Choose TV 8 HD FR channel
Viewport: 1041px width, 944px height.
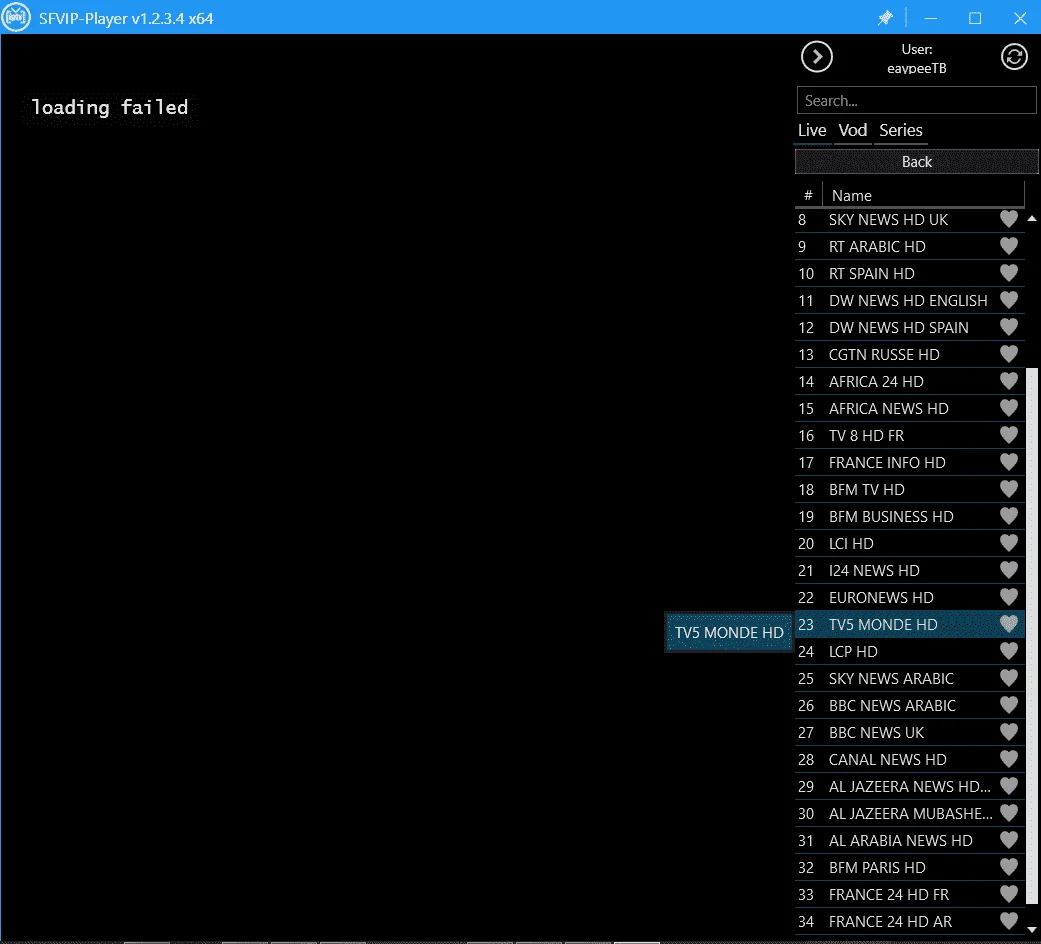(x=910, y=435)
